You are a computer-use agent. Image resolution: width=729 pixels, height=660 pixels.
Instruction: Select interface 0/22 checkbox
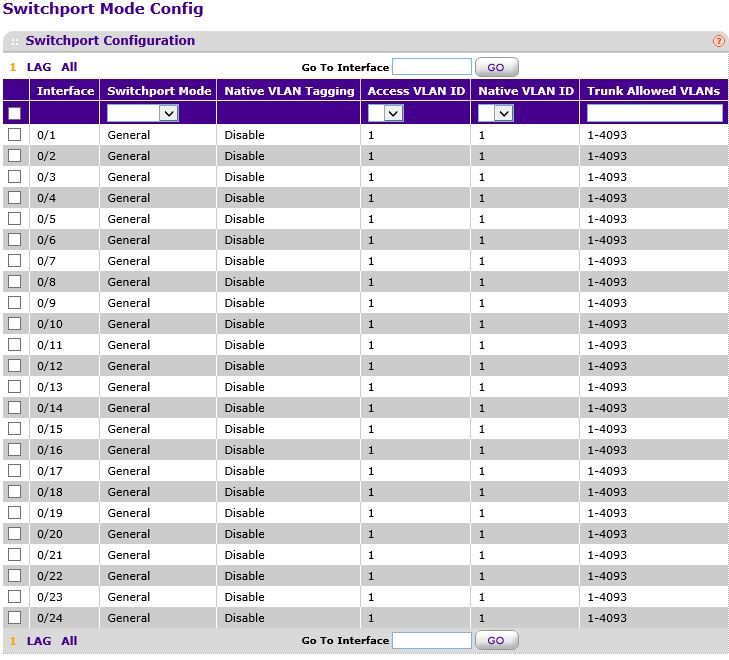[14, 575]
